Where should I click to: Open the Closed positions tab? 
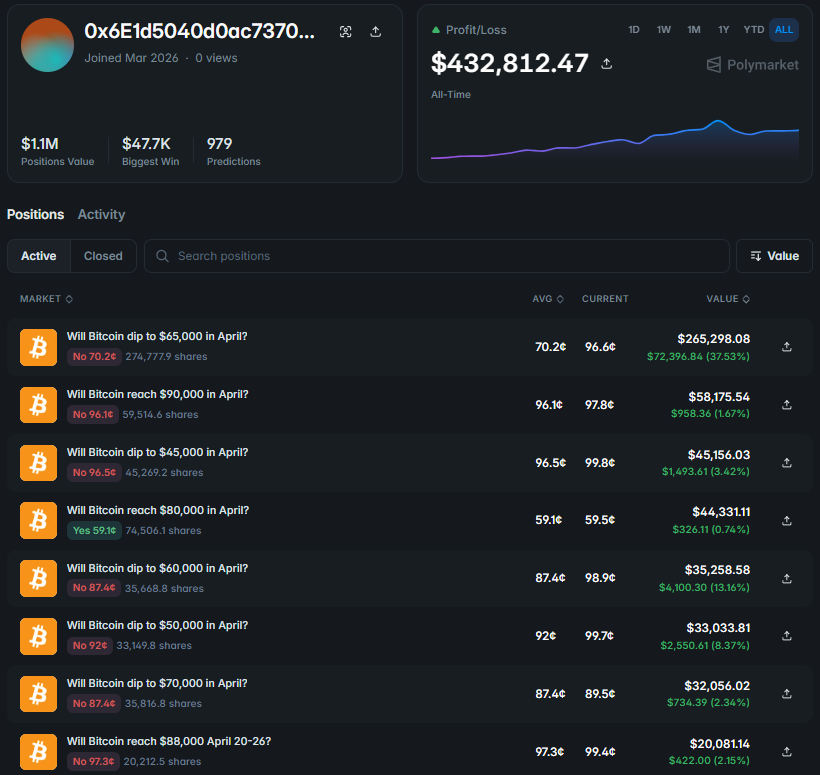point(102,256)
